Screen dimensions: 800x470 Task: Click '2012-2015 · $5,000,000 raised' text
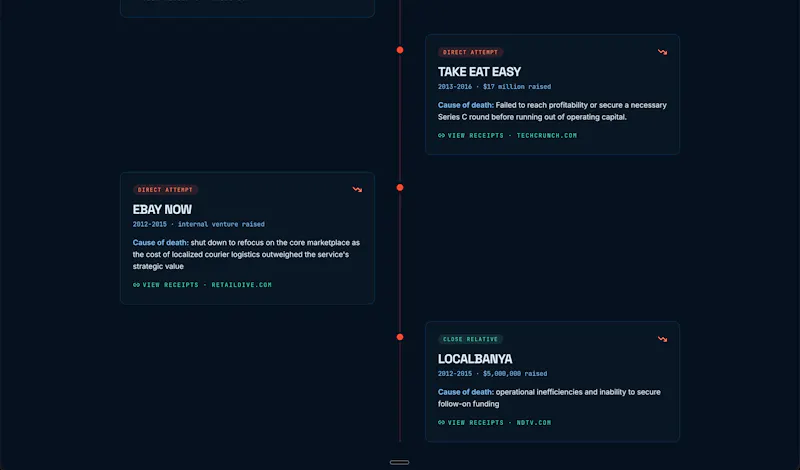[492, 374]
